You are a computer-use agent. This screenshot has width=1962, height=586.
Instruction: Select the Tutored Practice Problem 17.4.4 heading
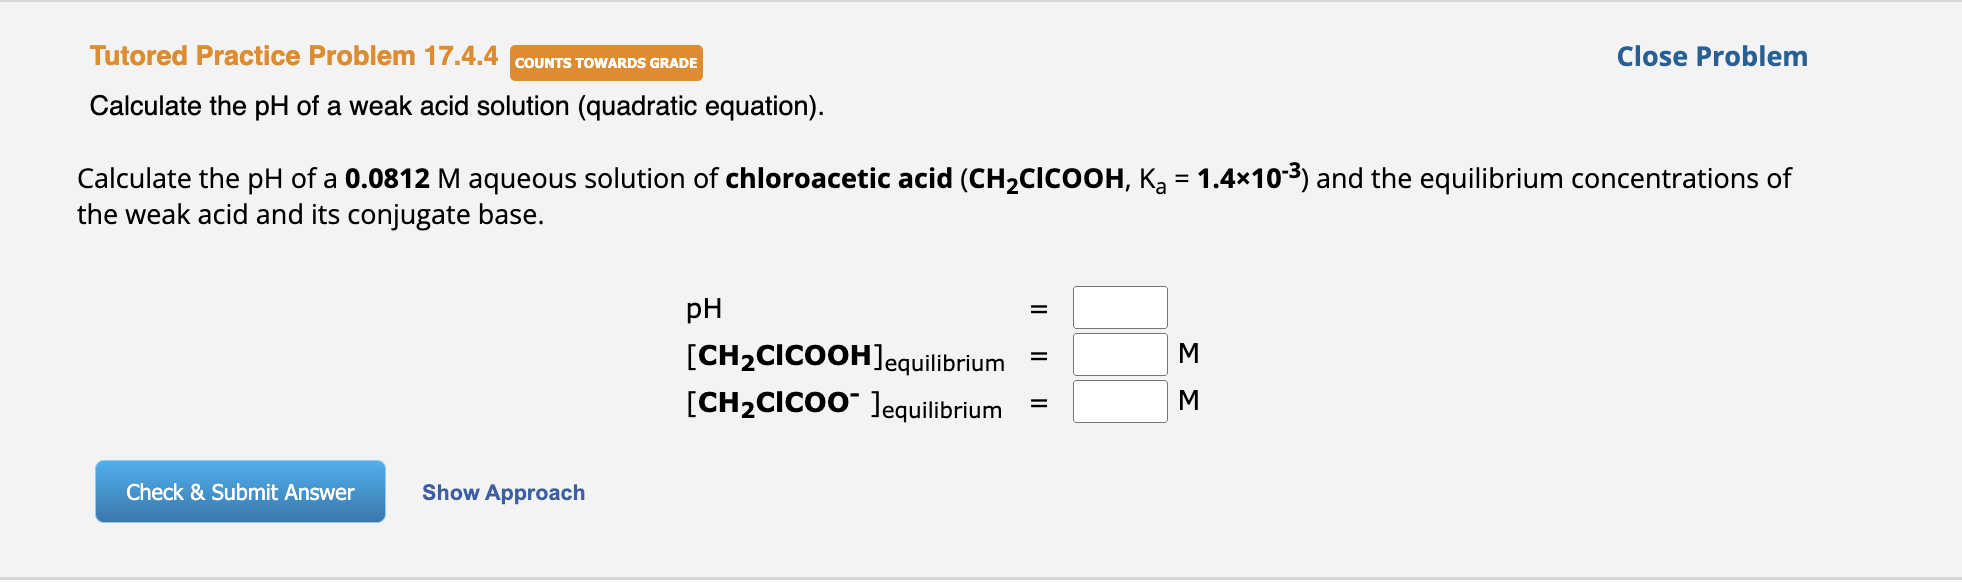tap(293, 56)
